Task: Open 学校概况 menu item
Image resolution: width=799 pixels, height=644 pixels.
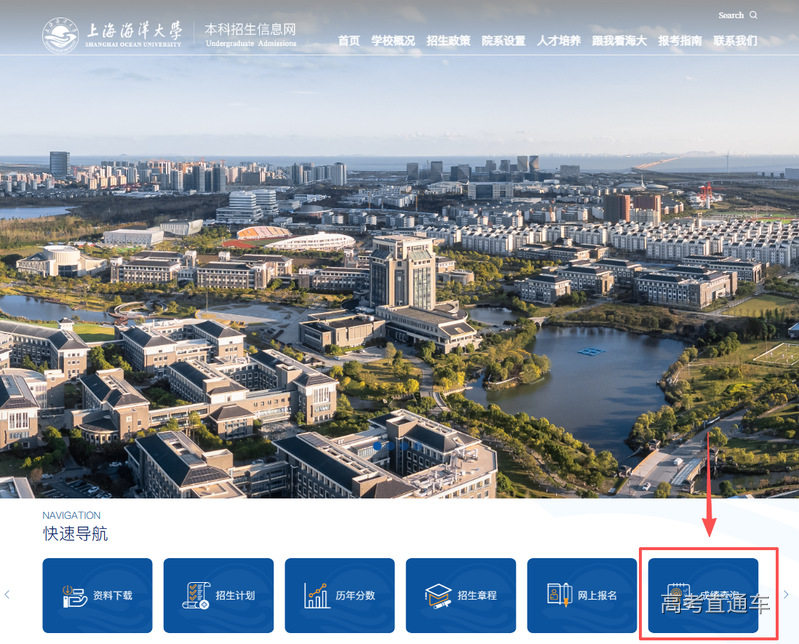Action: [x=392, y=41]
